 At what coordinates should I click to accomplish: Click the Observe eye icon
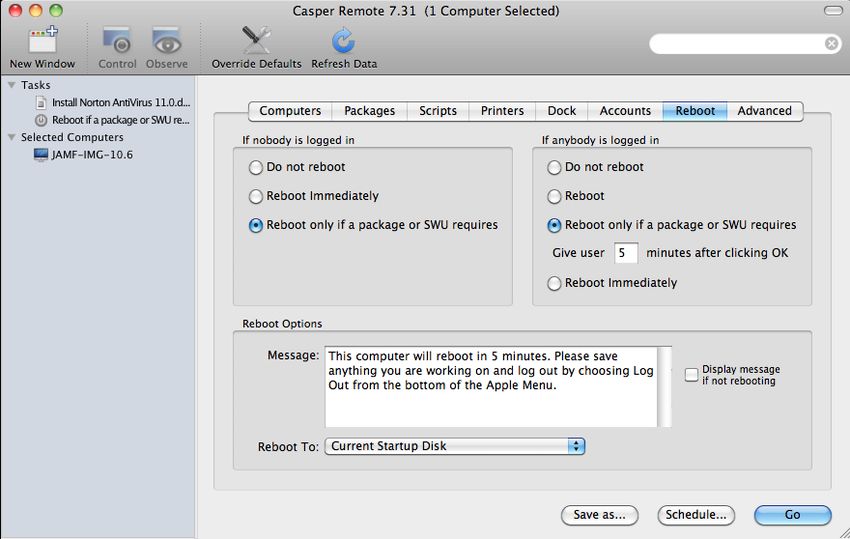(167, 41)
